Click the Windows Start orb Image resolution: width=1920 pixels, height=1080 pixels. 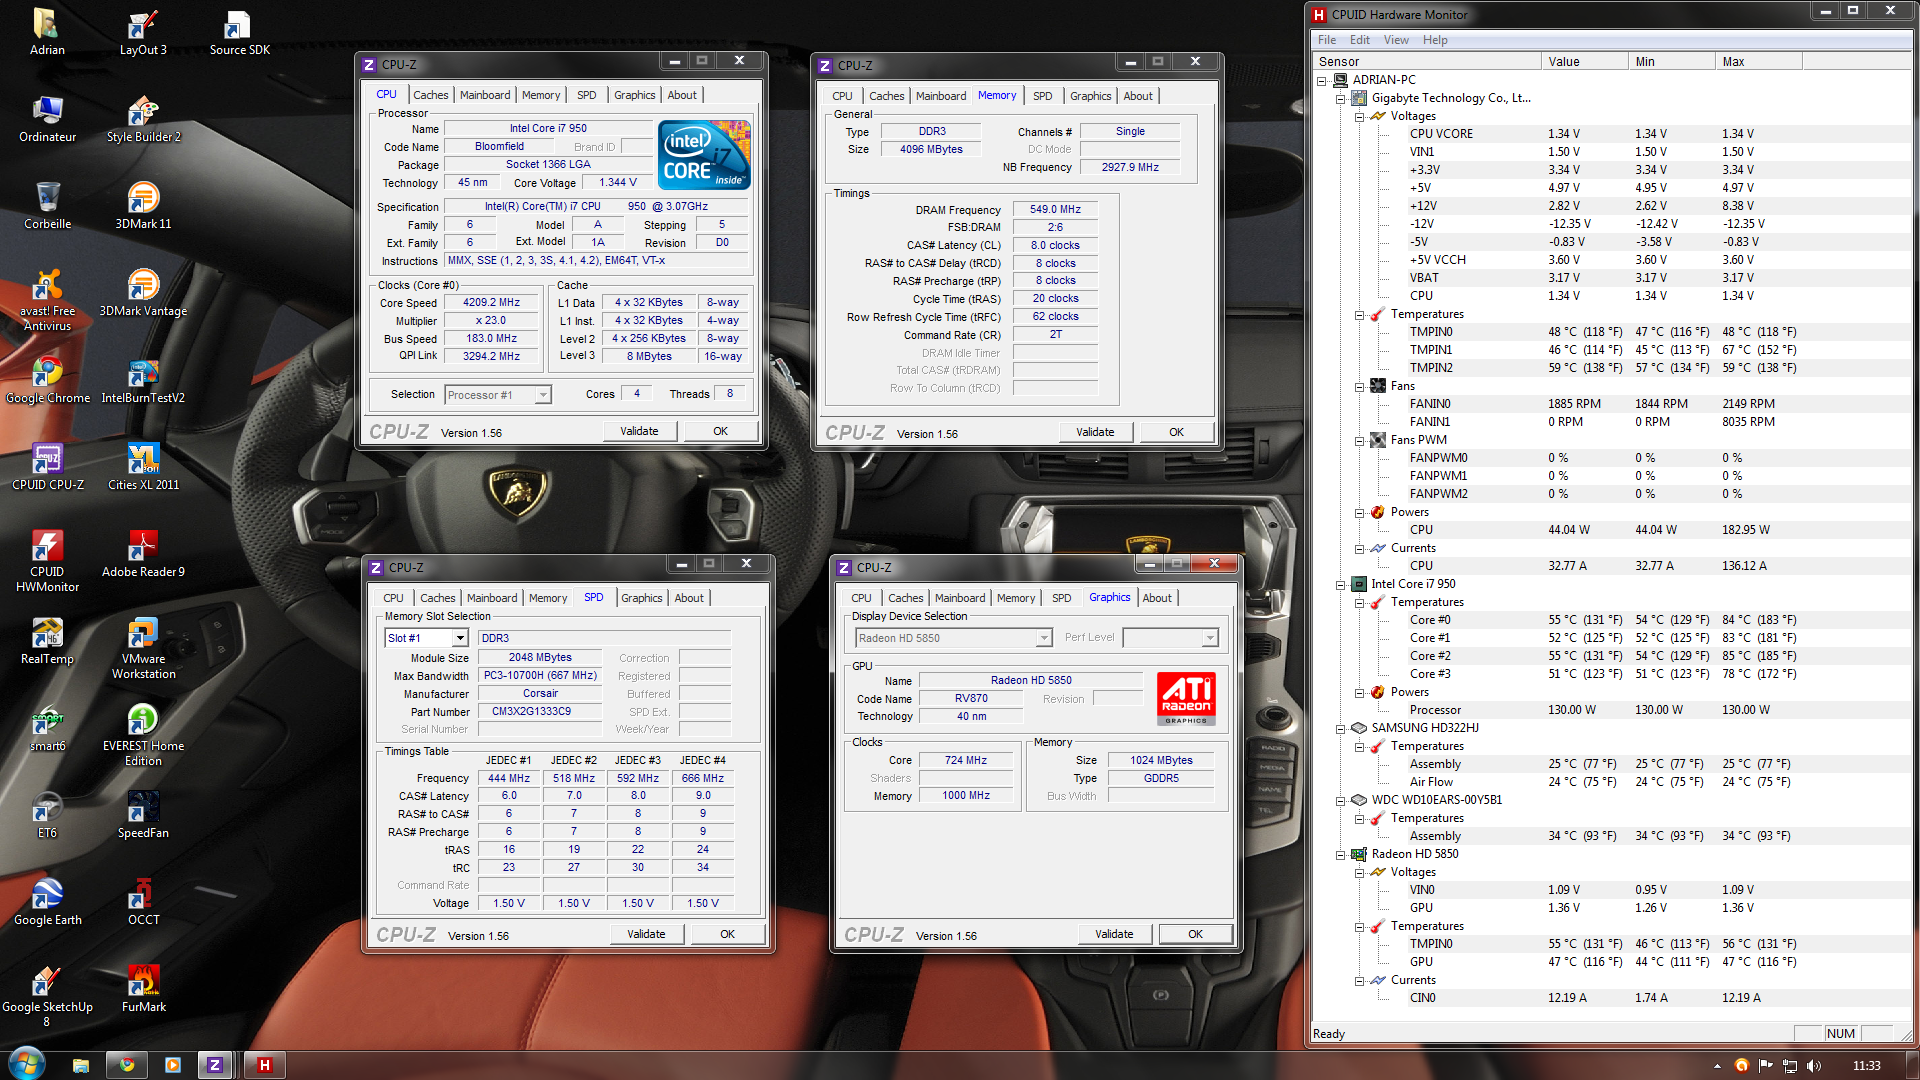point(27,1063)
